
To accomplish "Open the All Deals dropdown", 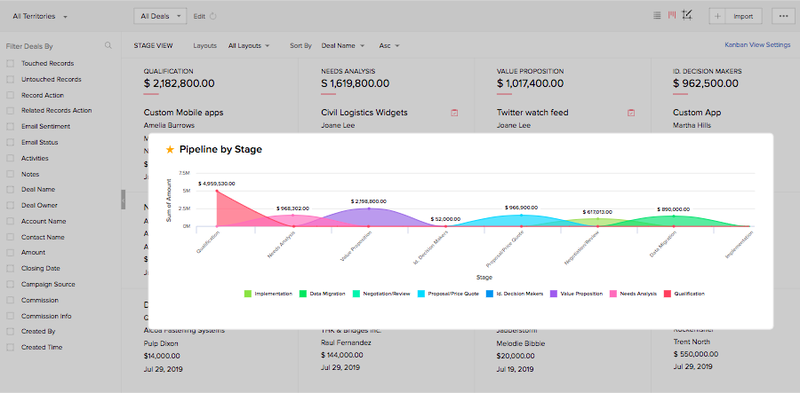I will [160, 16].
